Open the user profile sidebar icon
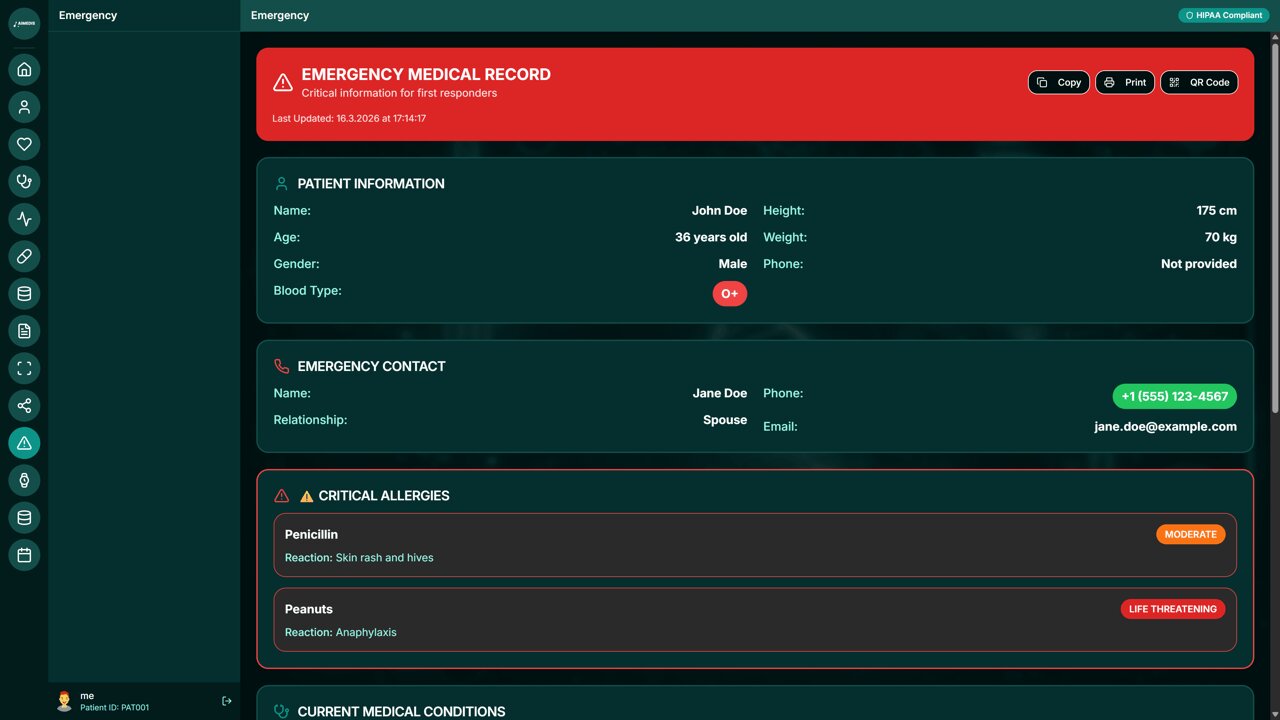Viewport: 1280px width, 720px height. [x=24, y=107]
